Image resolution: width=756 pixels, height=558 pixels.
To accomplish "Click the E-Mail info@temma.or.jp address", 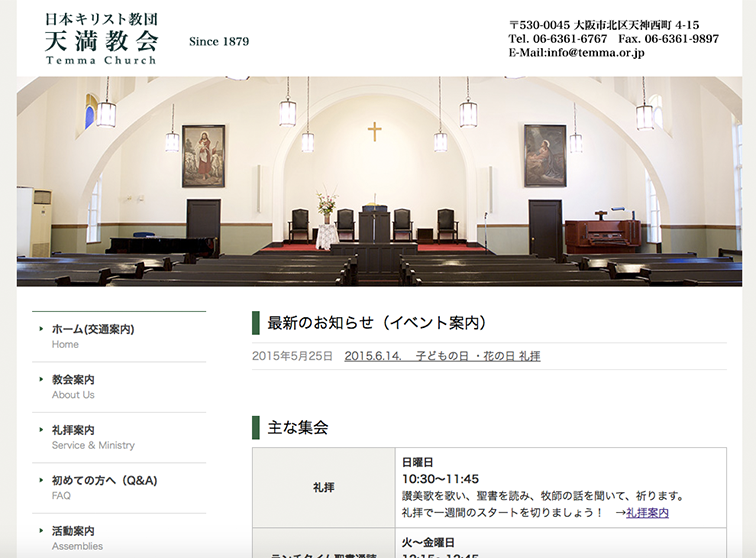I will click(576, 53).
